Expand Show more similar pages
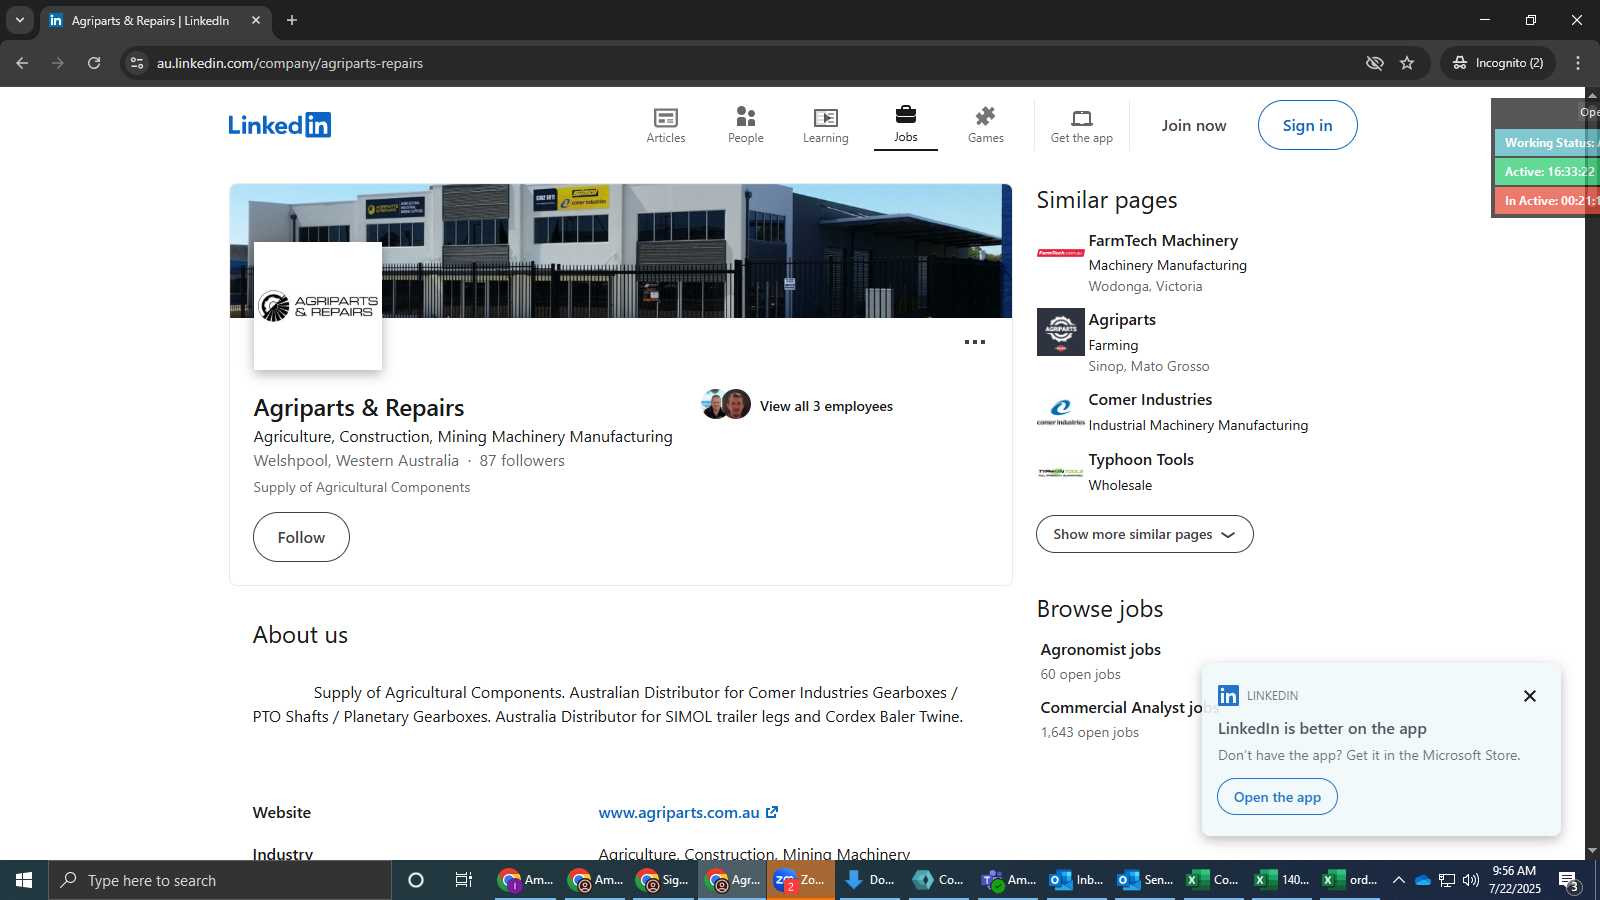 click(1145, 534)
